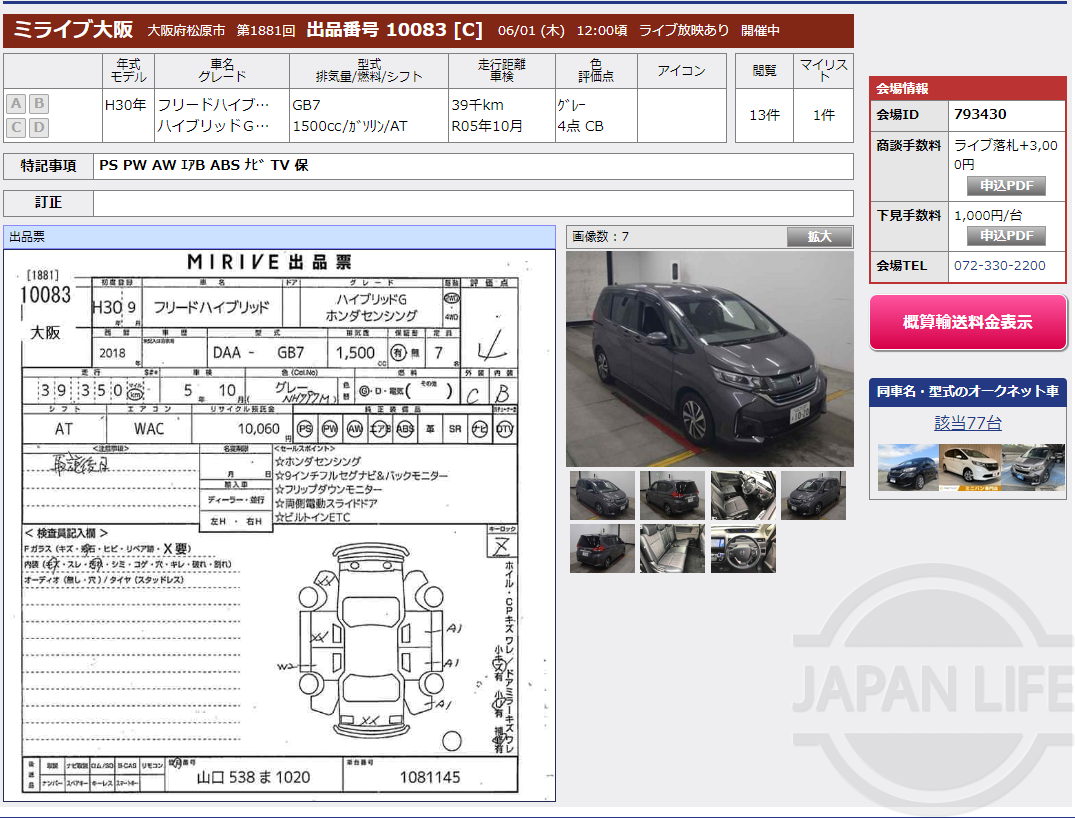Click the A comparison button
The image size is (1075, 818).
pyautogui.click(x=14, y=103)
